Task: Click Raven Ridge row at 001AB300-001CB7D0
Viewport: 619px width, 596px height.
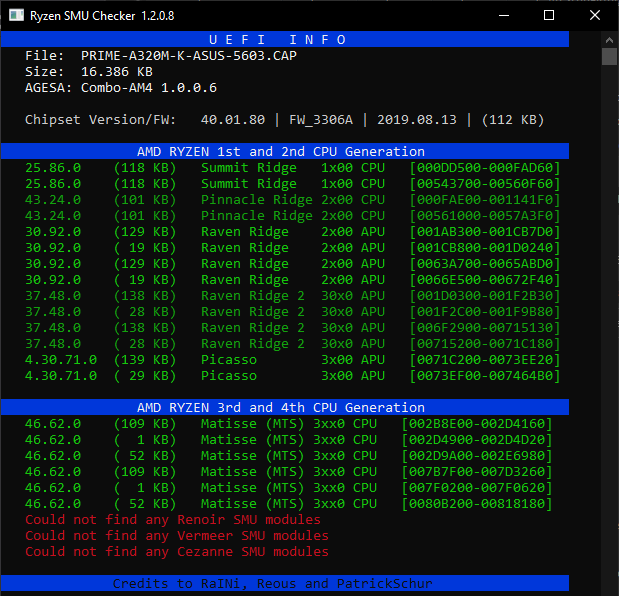Action: 293,232
